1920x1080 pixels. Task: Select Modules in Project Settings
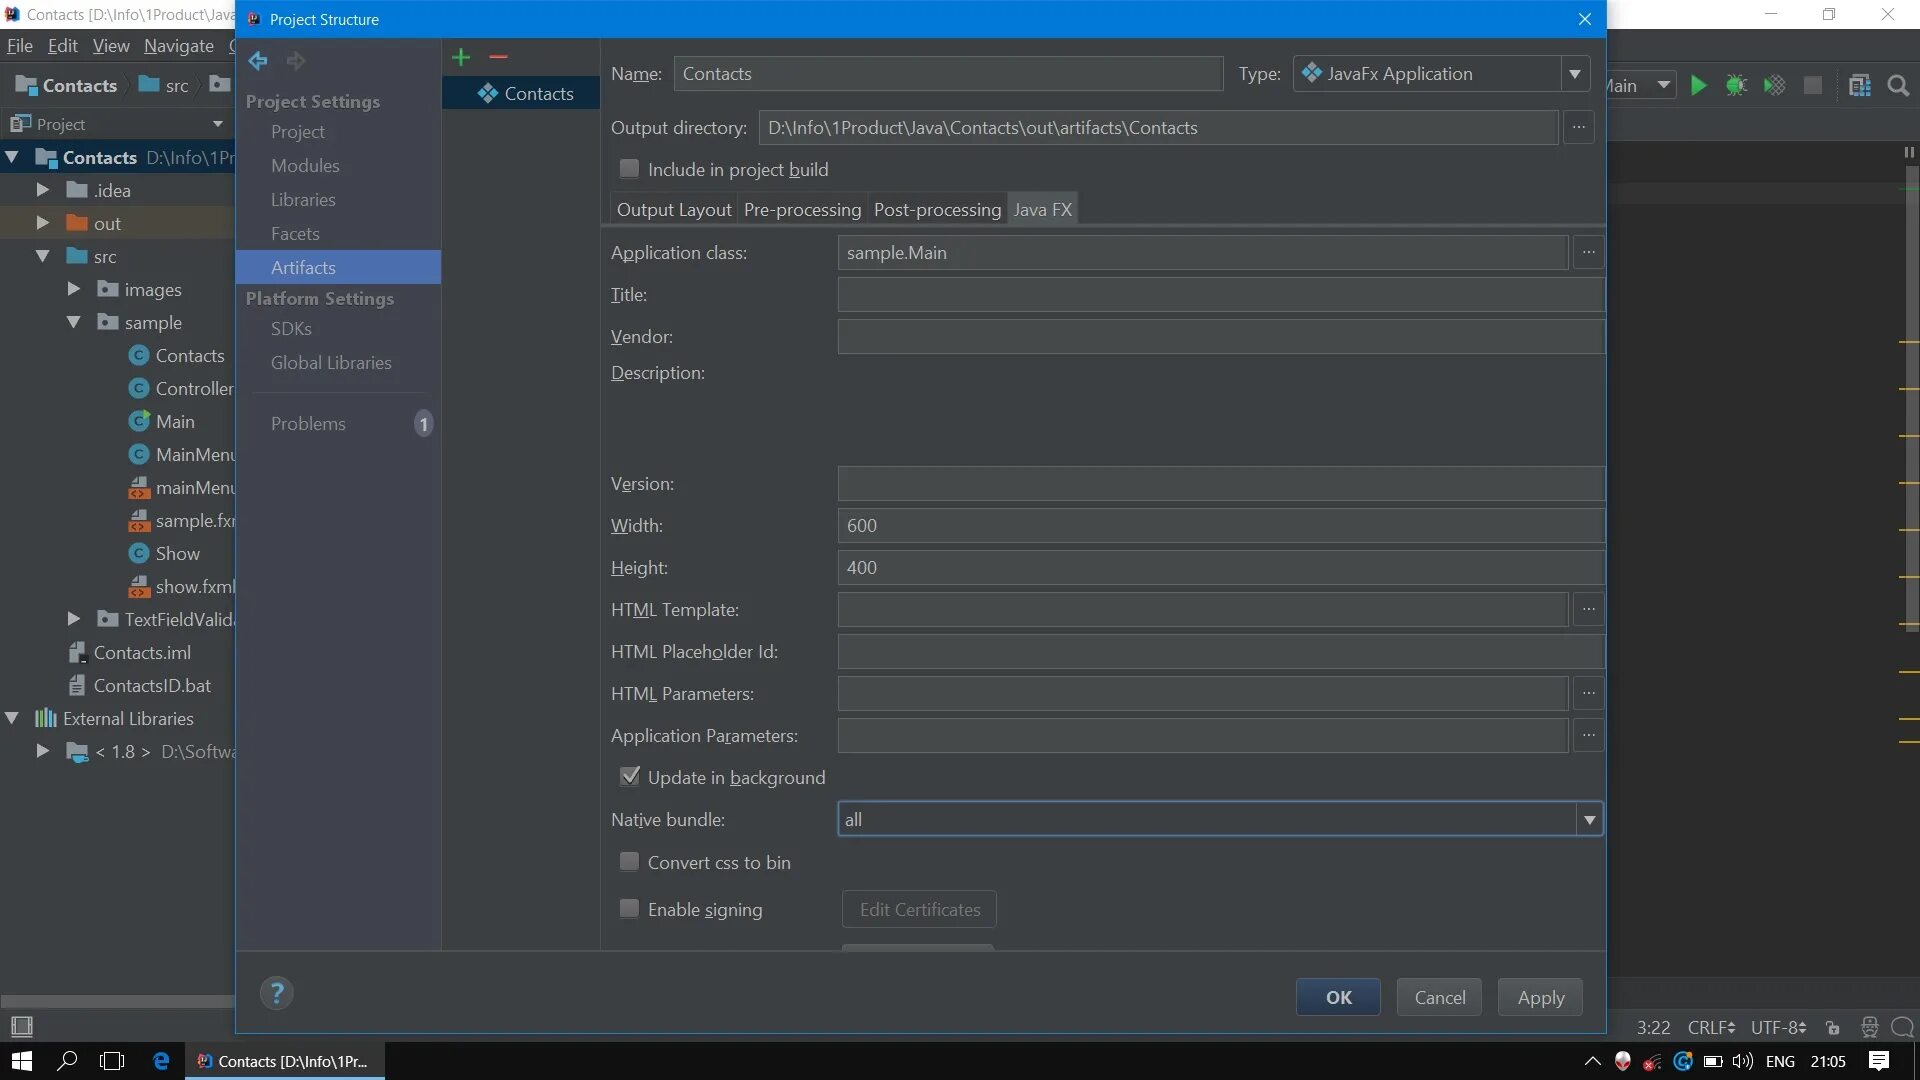[x=305, y=166]
